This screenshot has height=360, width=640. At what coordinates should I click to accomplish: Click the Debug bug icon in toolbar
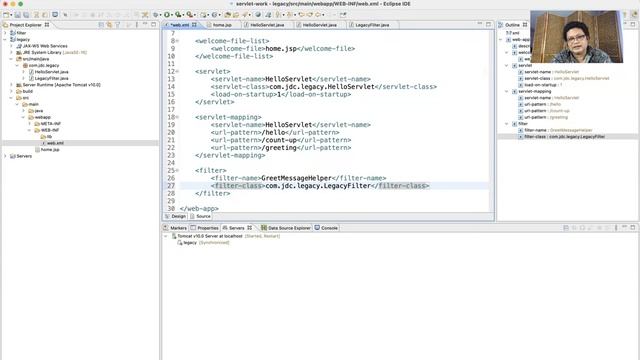click(x=155, y=15)
